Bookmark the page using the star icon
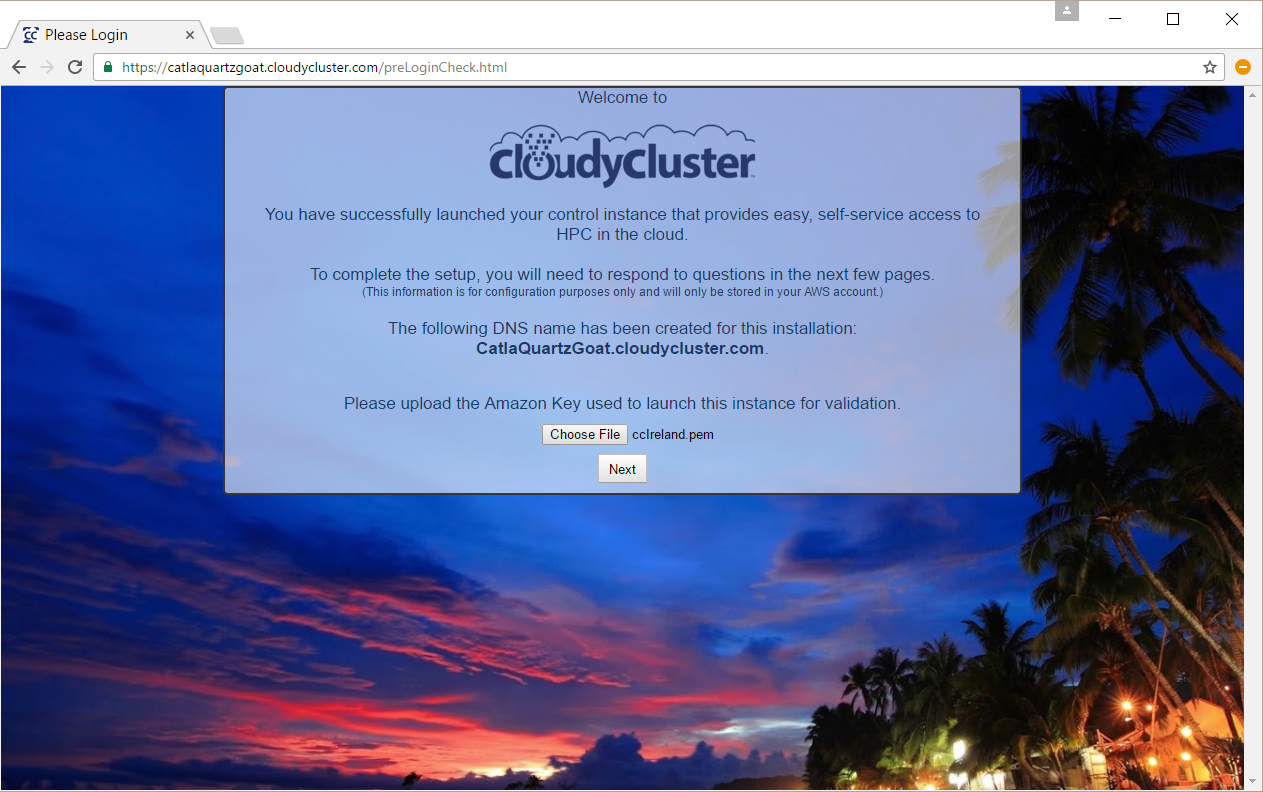The height and width of the screenshot is (792, 1263). point(1210,67)
